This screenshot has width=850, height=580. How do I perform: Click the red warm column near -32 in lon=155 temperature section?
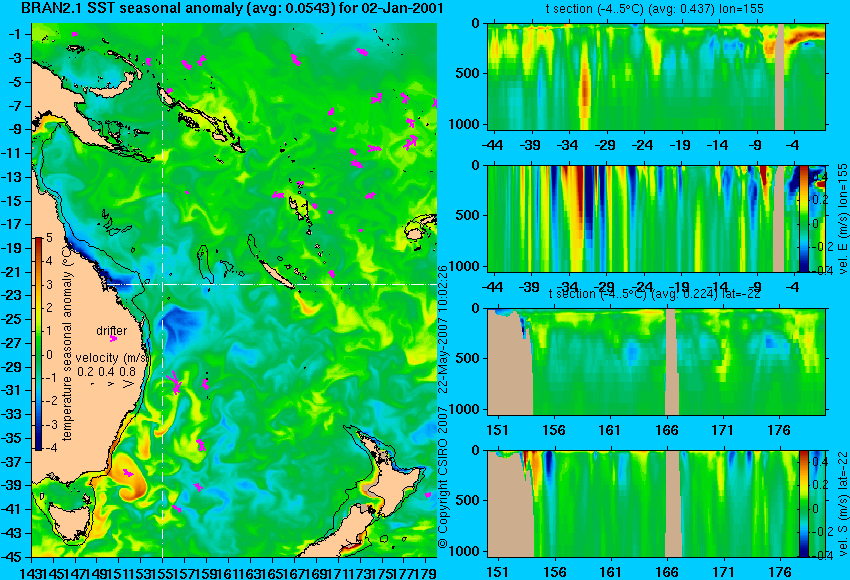pos(584,87)
